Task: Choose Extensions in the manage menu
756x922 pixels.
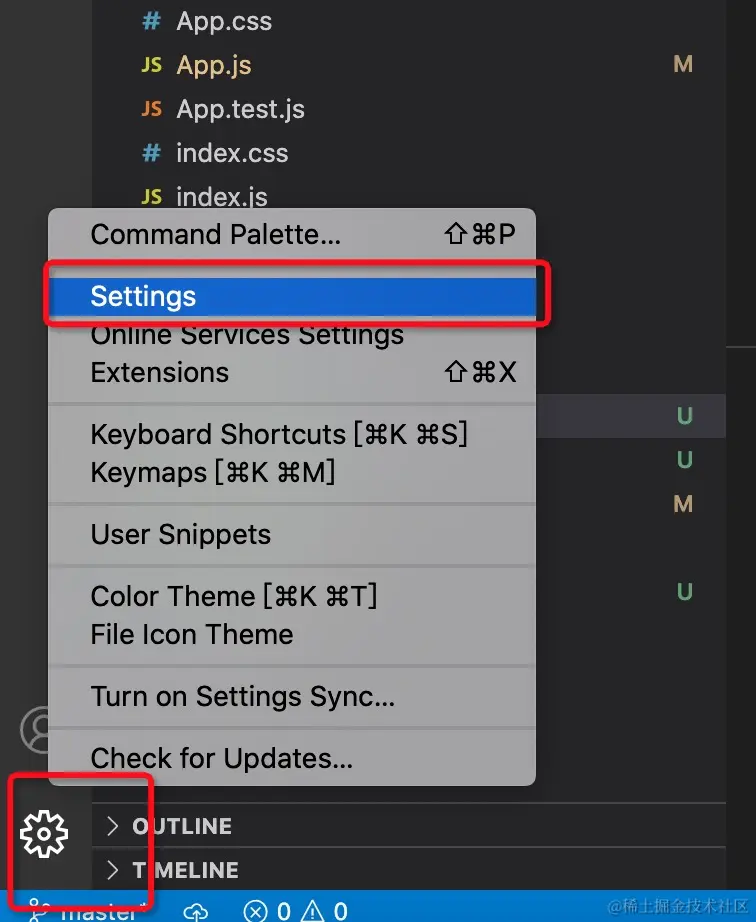Action: click(160, 373)
